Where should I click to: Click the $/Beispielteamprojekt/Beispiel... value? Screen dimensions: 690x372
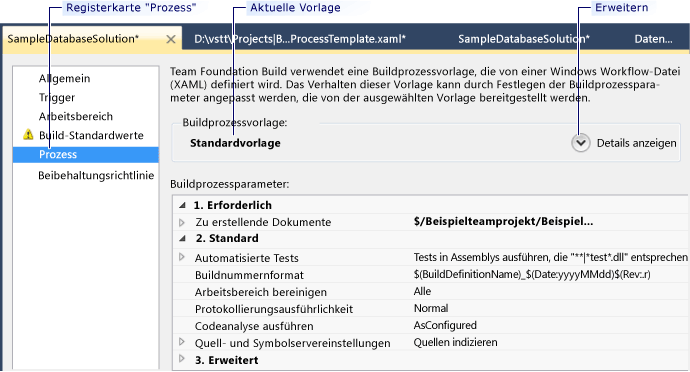(503, 221)
